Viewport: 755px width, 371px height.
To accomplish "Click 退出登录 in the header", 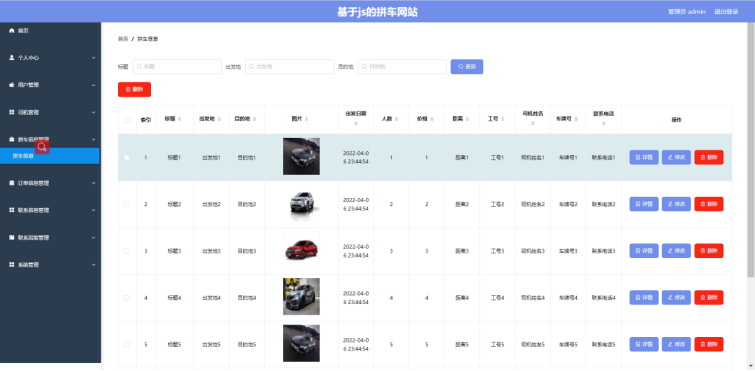I will pos(726,12).
